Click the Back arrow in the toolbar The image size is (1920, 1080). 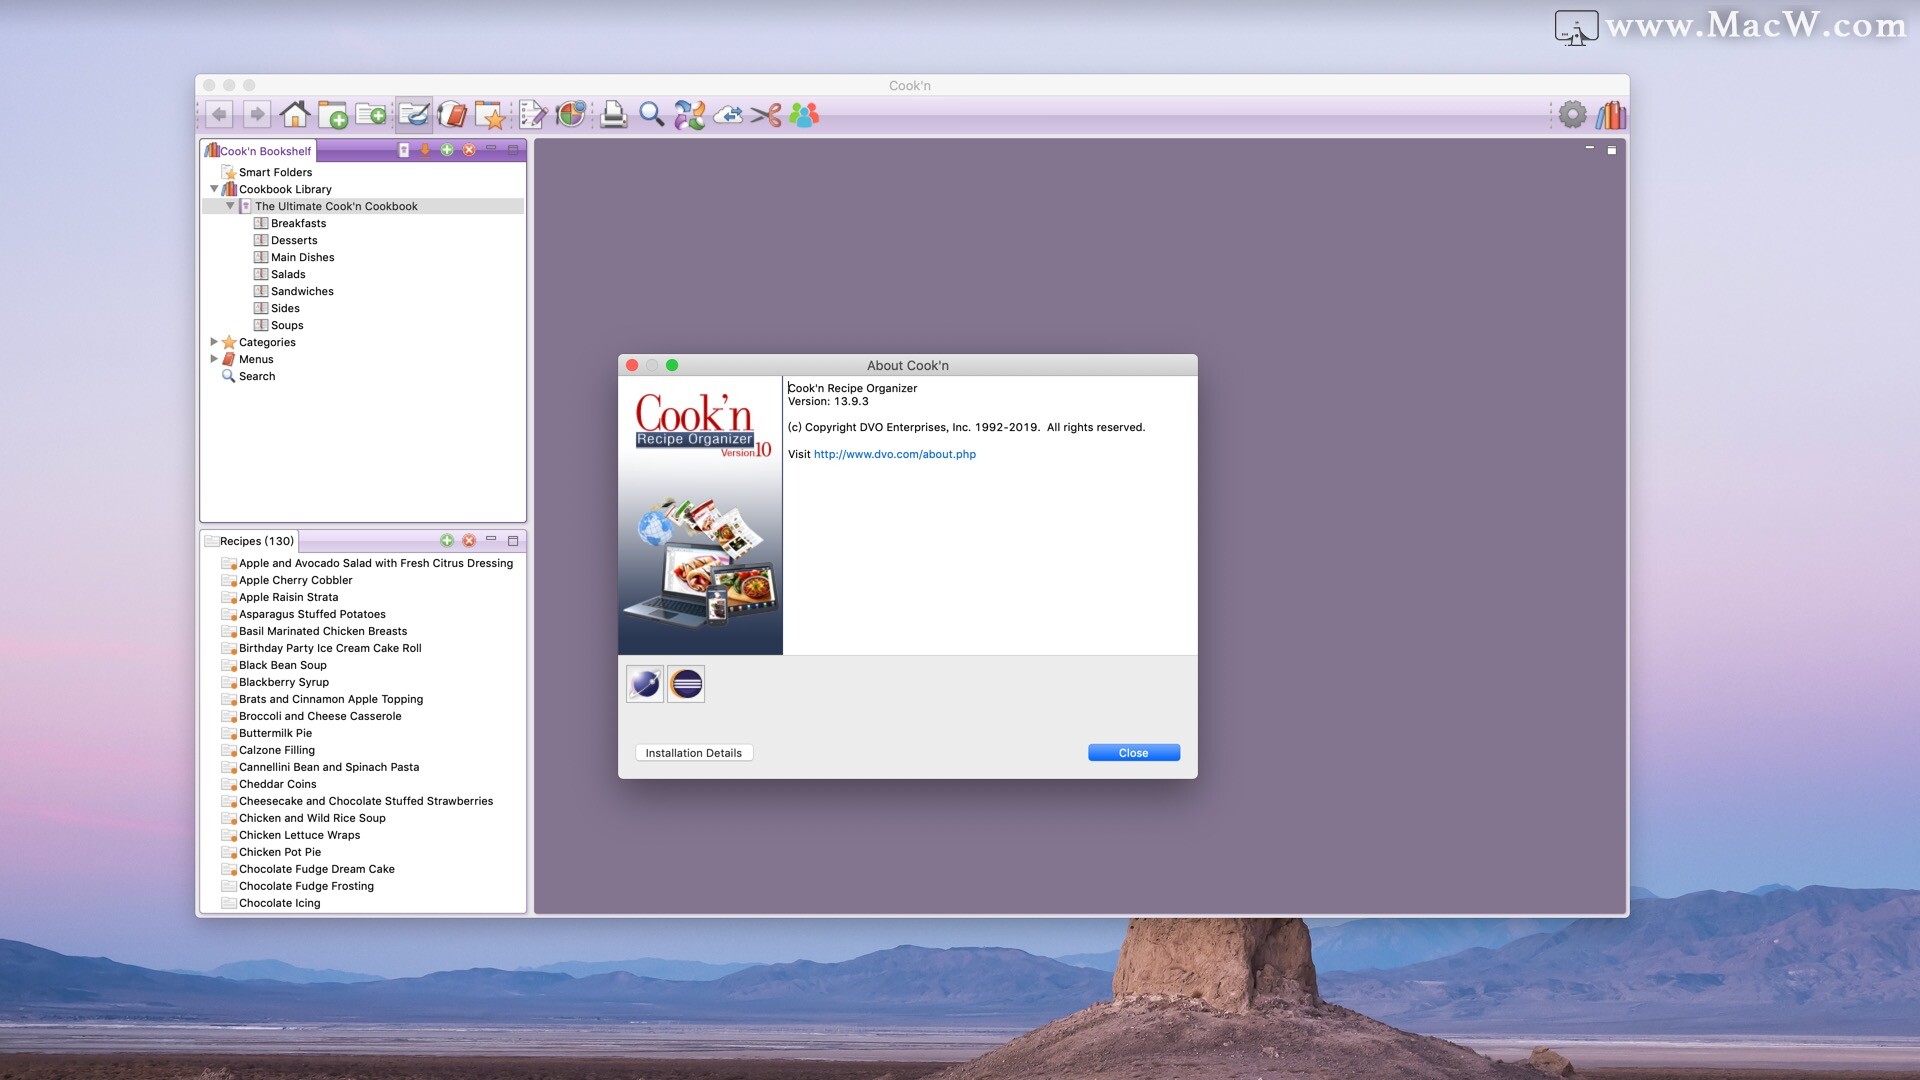point(219,115)
